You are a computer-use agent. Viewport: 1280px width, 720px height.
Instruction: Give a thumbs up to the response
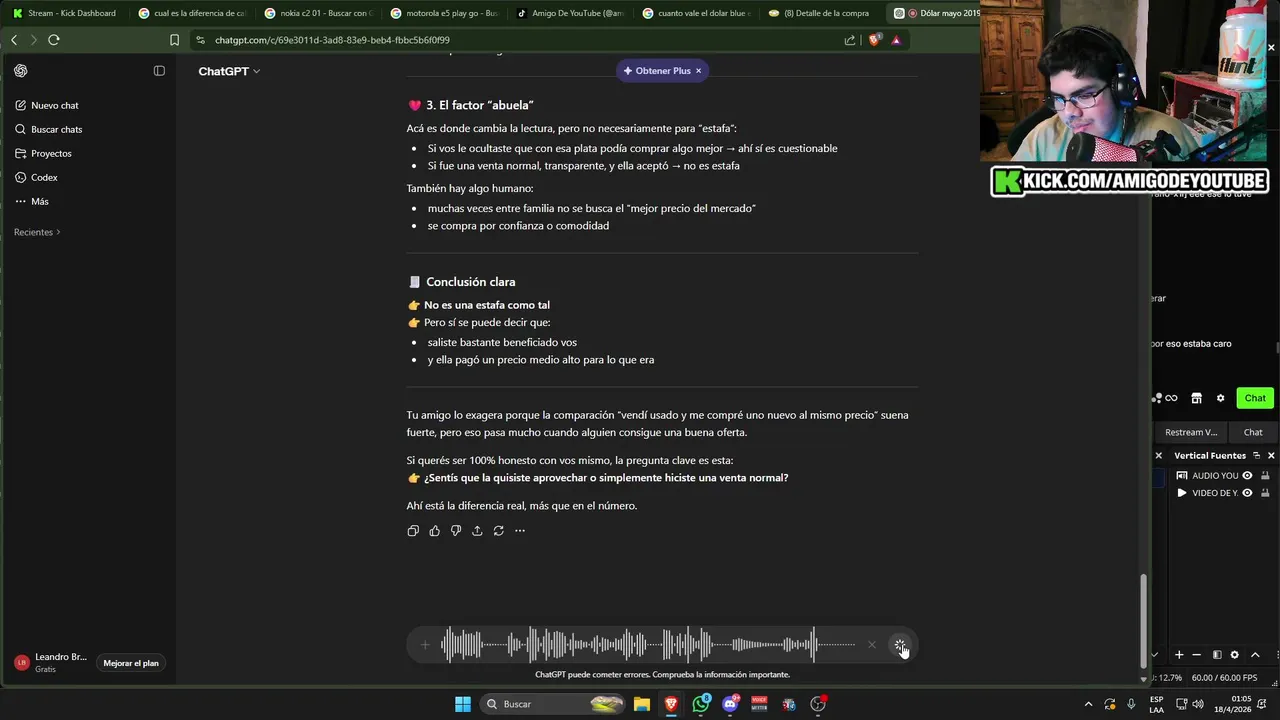tap(434, 531)
